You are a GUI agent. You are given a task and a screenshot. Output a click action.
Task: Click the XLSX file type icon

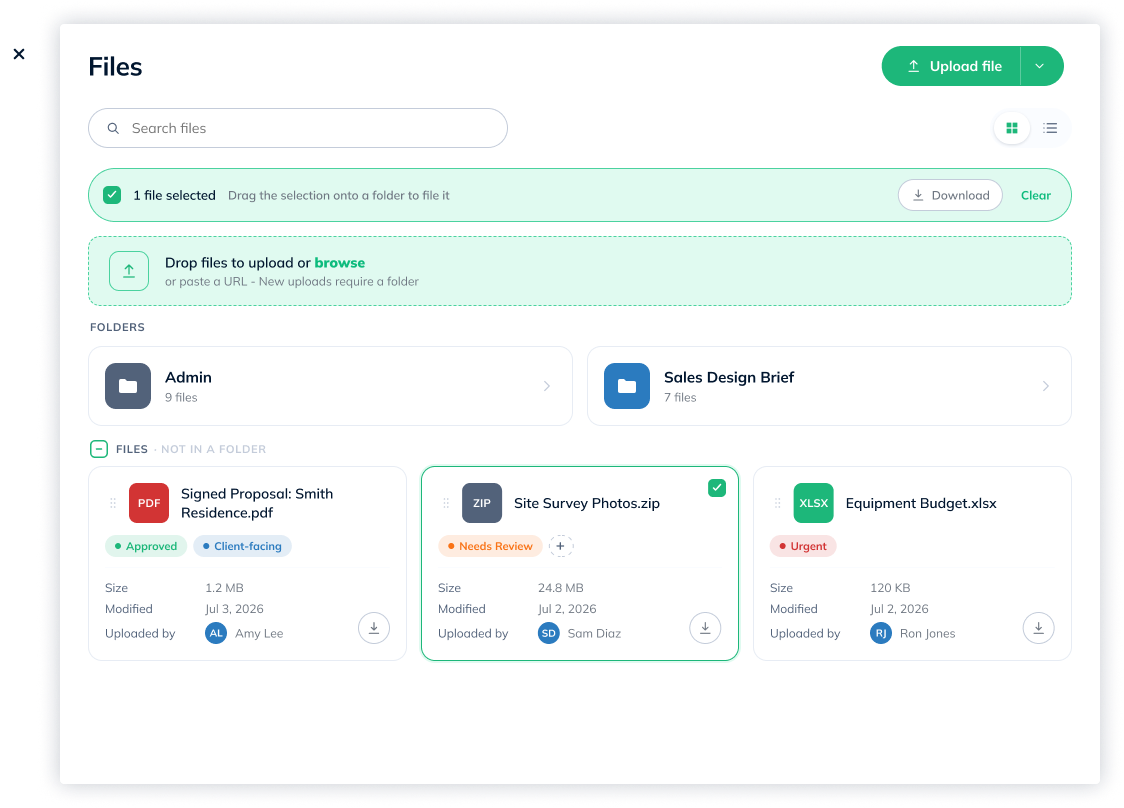click(x=814, y=503)
